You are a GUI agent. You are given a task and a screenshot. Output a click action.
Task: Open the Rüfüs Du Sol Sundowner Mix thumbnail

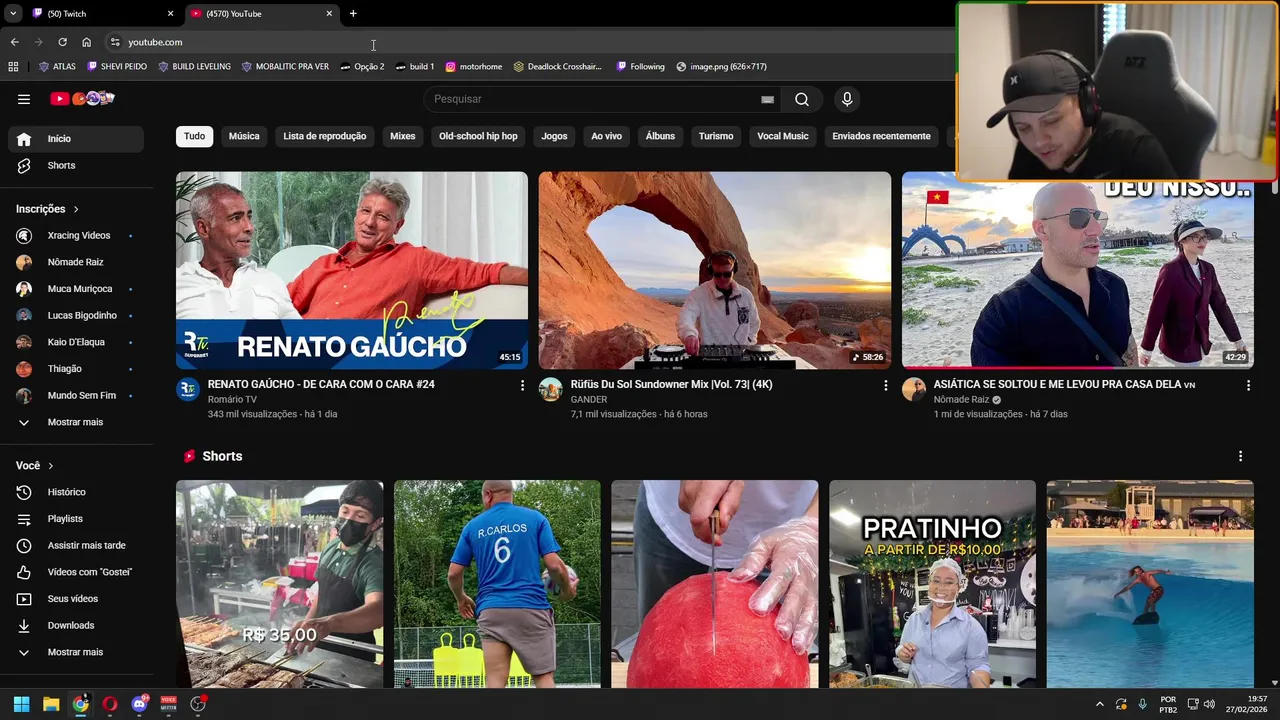[x=715, y=270]
